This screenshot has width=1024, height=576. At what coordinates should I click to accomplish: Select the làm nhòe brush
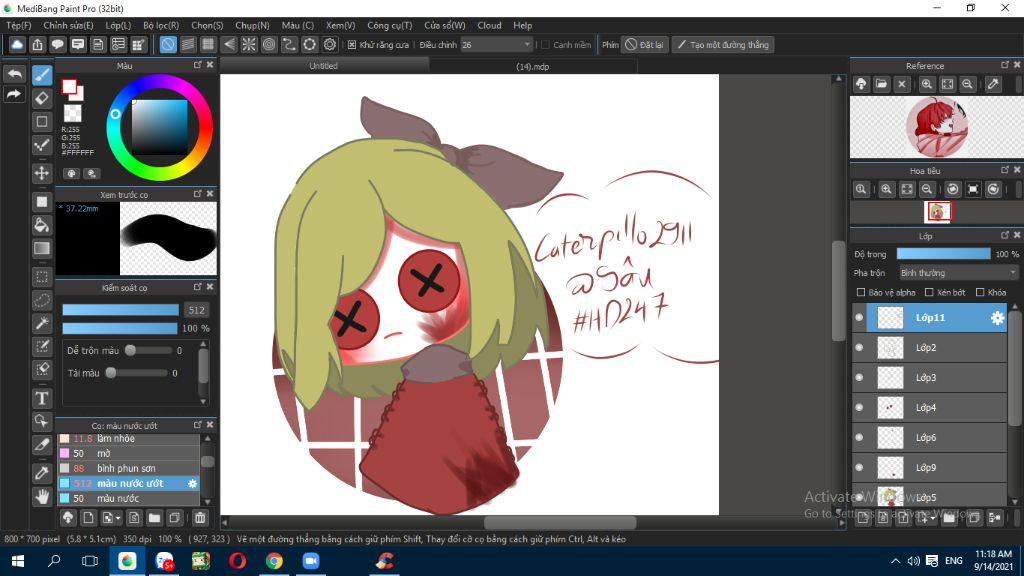click(x=129, y=439)
